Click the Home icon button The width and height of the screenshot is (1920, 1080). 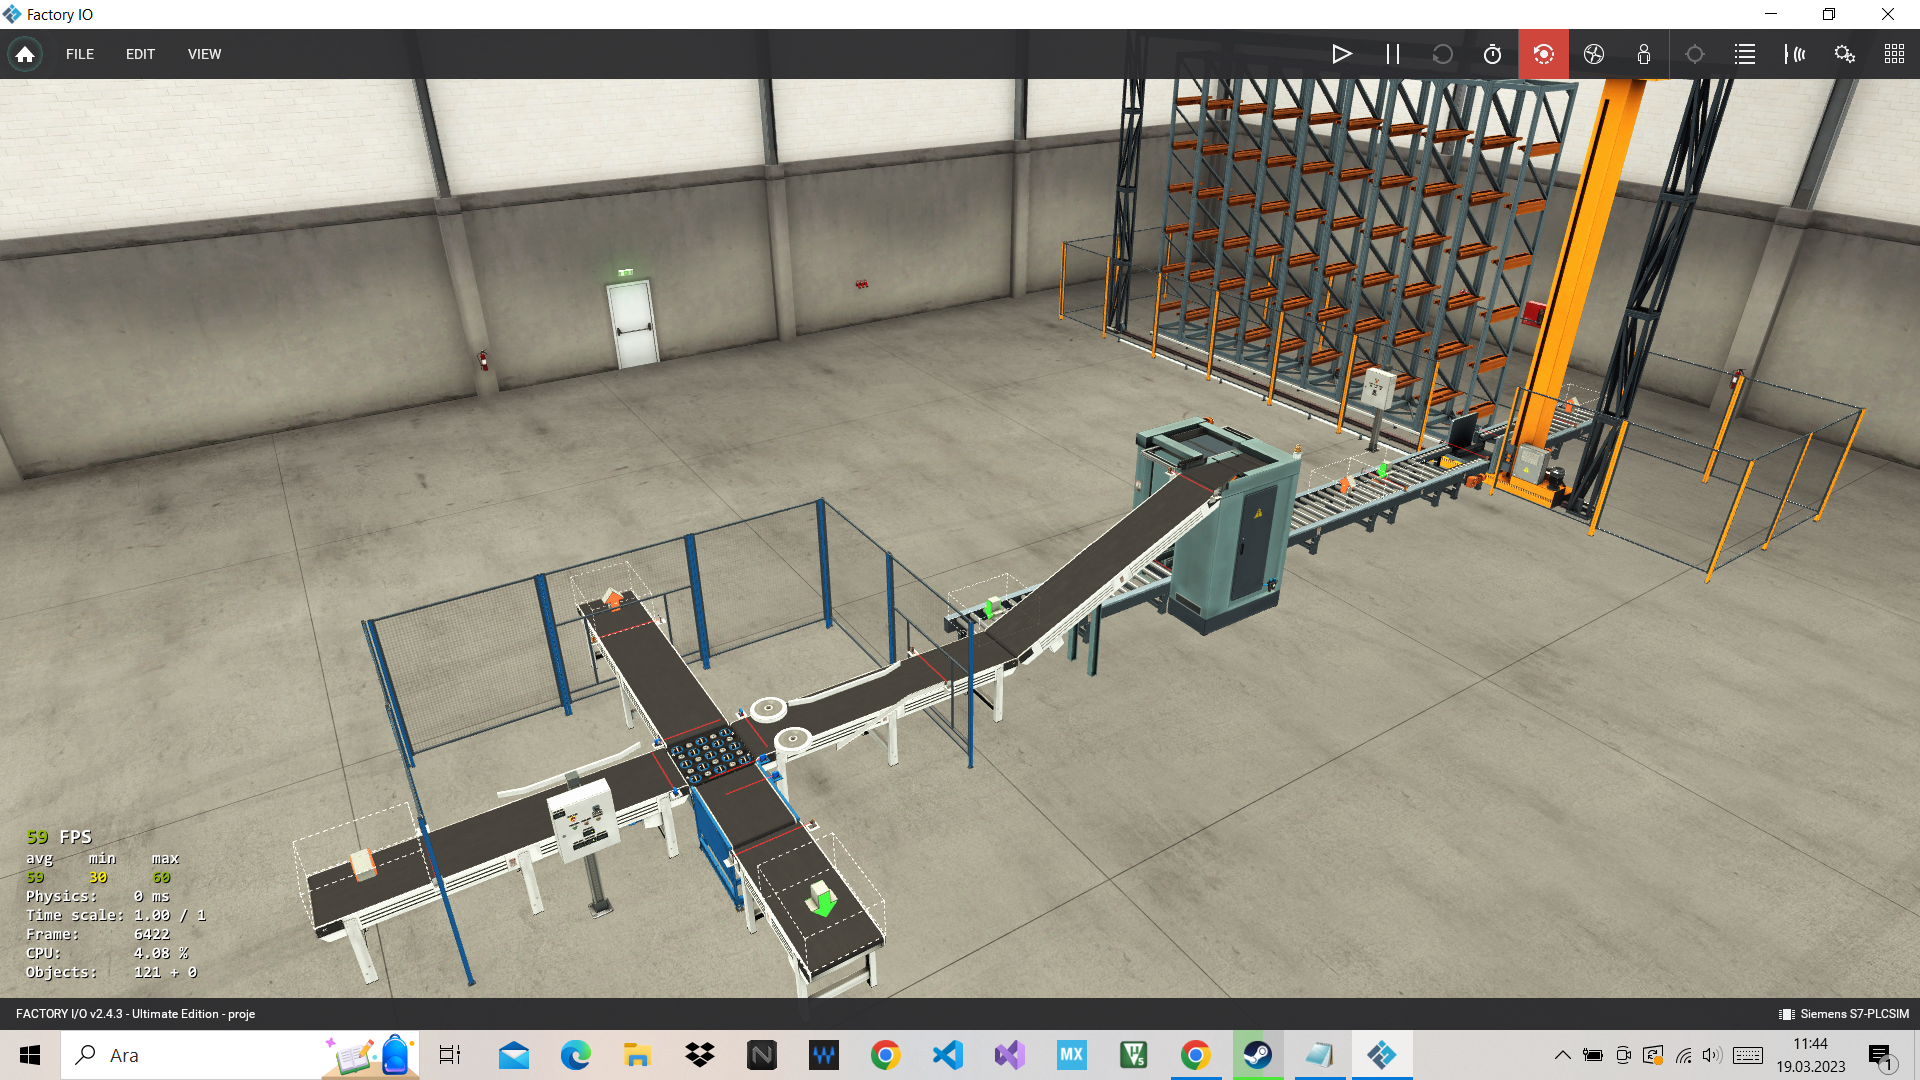[25, 54]
